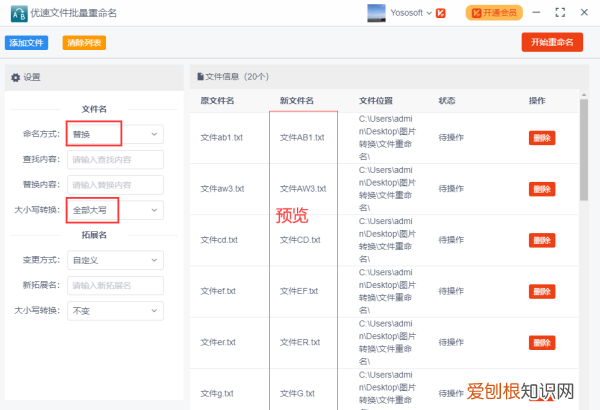The image size is (600, 410).
Task: Open the 变更方式 dropdown showing 自定义
Action: pyautogui.click(x=114, y=260)
